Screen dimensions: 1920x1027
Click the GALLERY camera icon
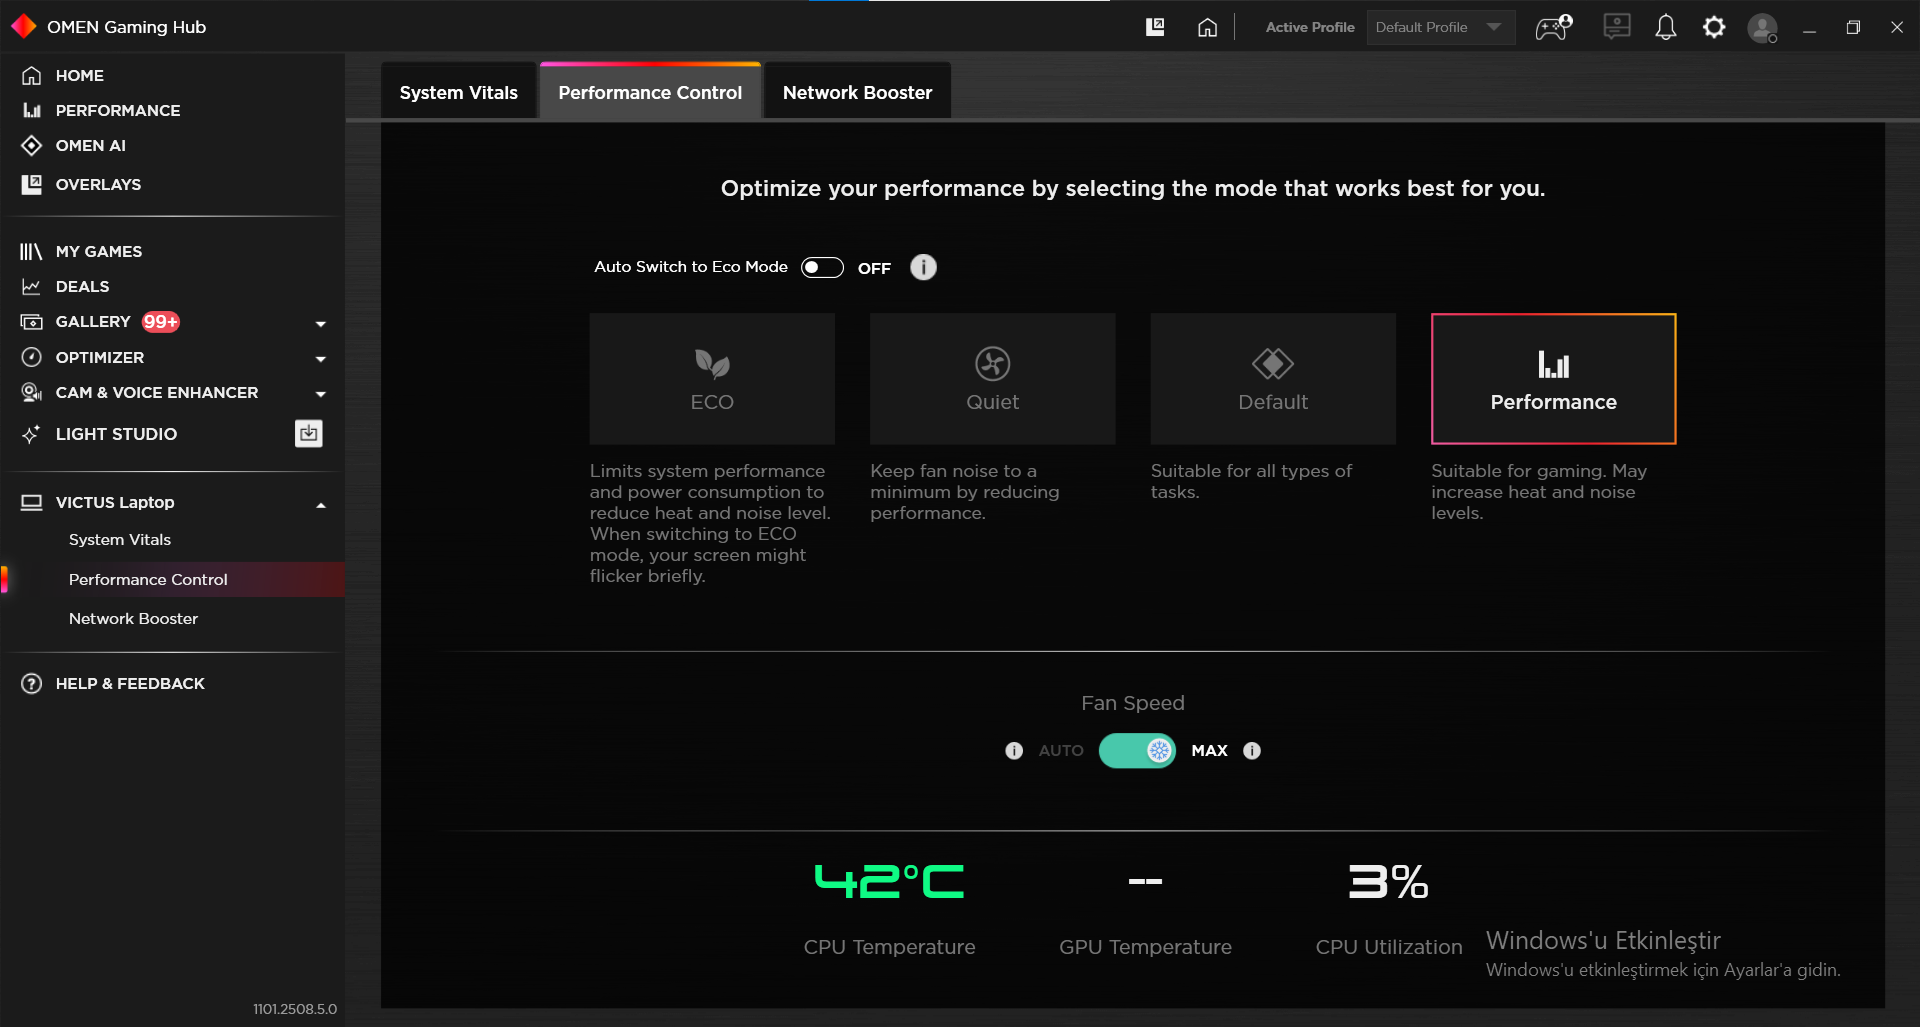32,321
